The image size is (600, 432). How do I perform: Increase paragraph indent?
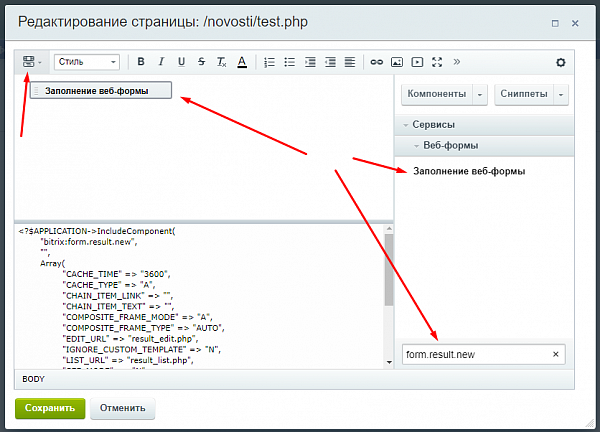coord(310,62)
